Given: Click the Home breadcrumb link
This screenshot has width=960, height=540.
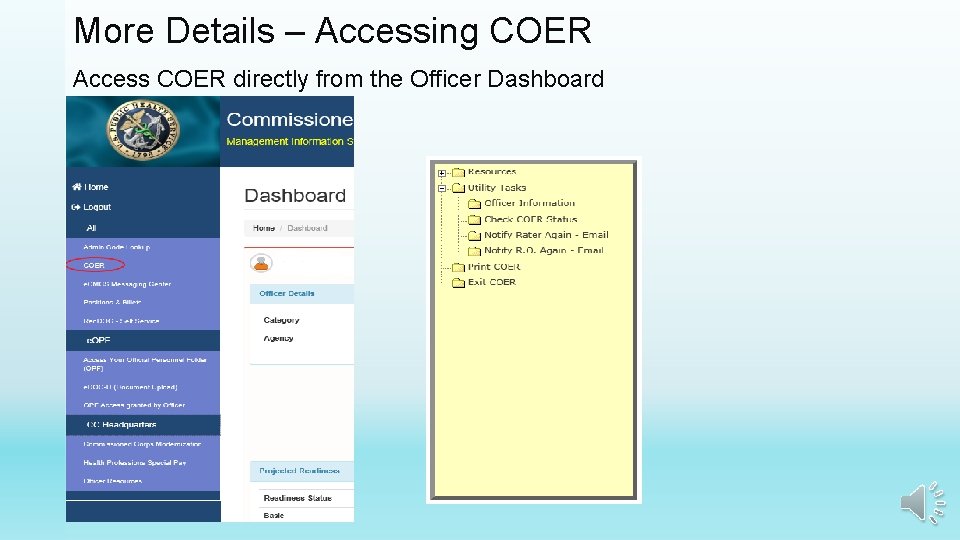Looking at the screenshot, I should click(264, 228).
